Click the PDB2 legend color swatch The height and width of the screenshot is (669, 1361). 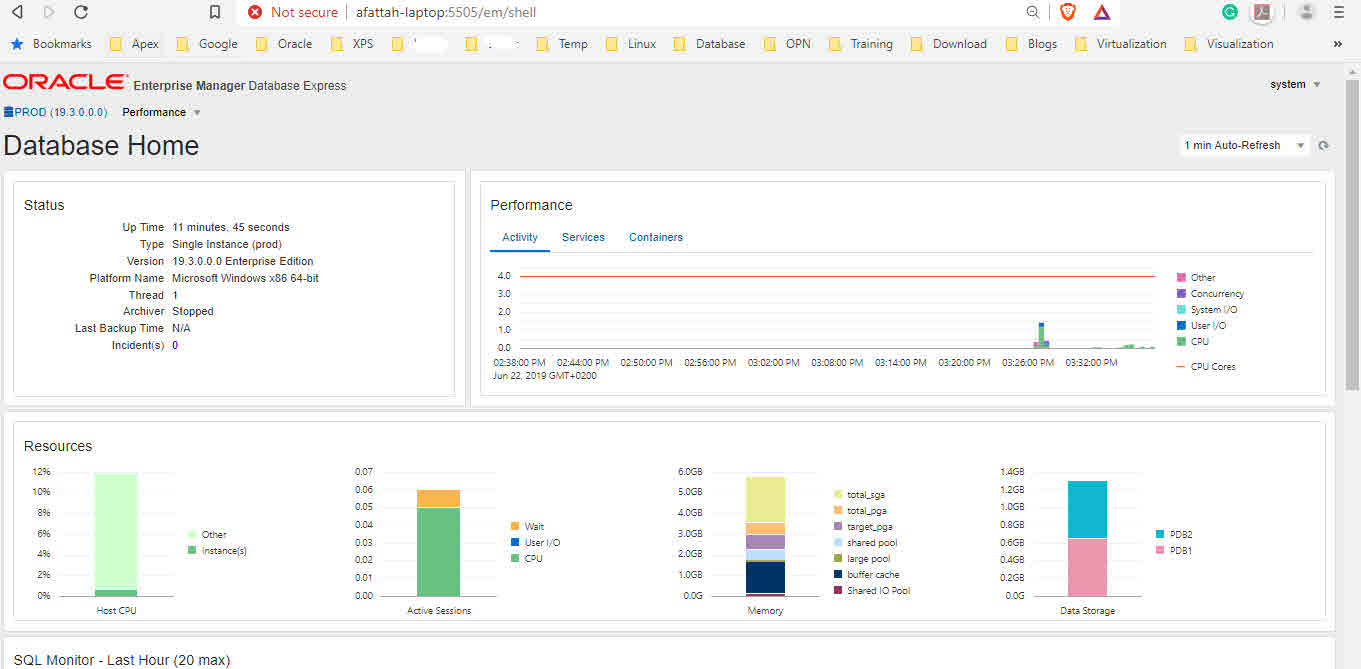tap(1160, 535)
